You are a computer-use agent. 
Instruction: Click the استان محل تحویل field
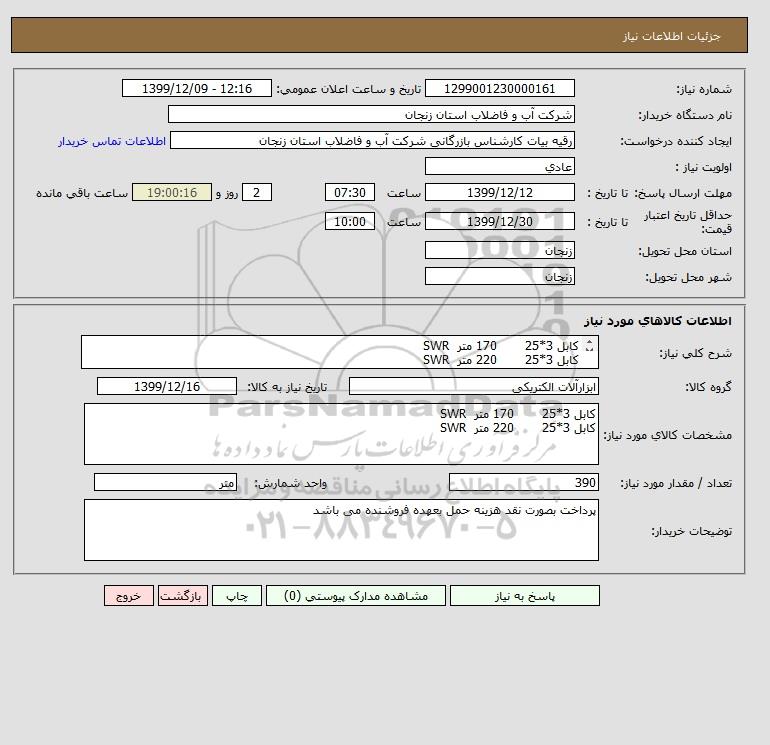coord(499,250)
